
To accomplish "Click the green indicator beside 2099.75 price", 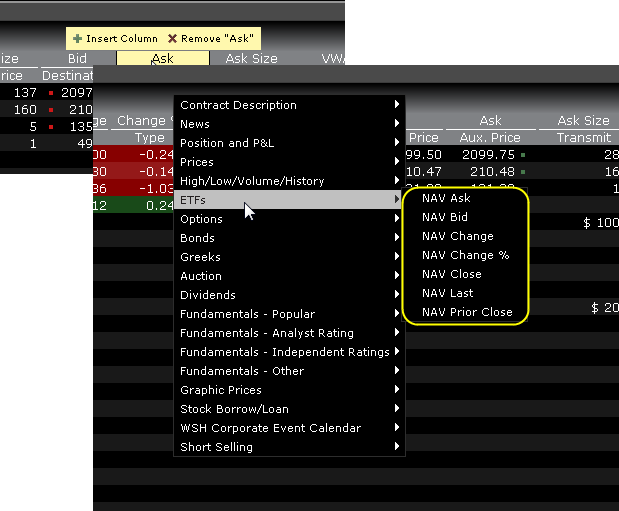I will pyautogui.click(x=523, y=155).
